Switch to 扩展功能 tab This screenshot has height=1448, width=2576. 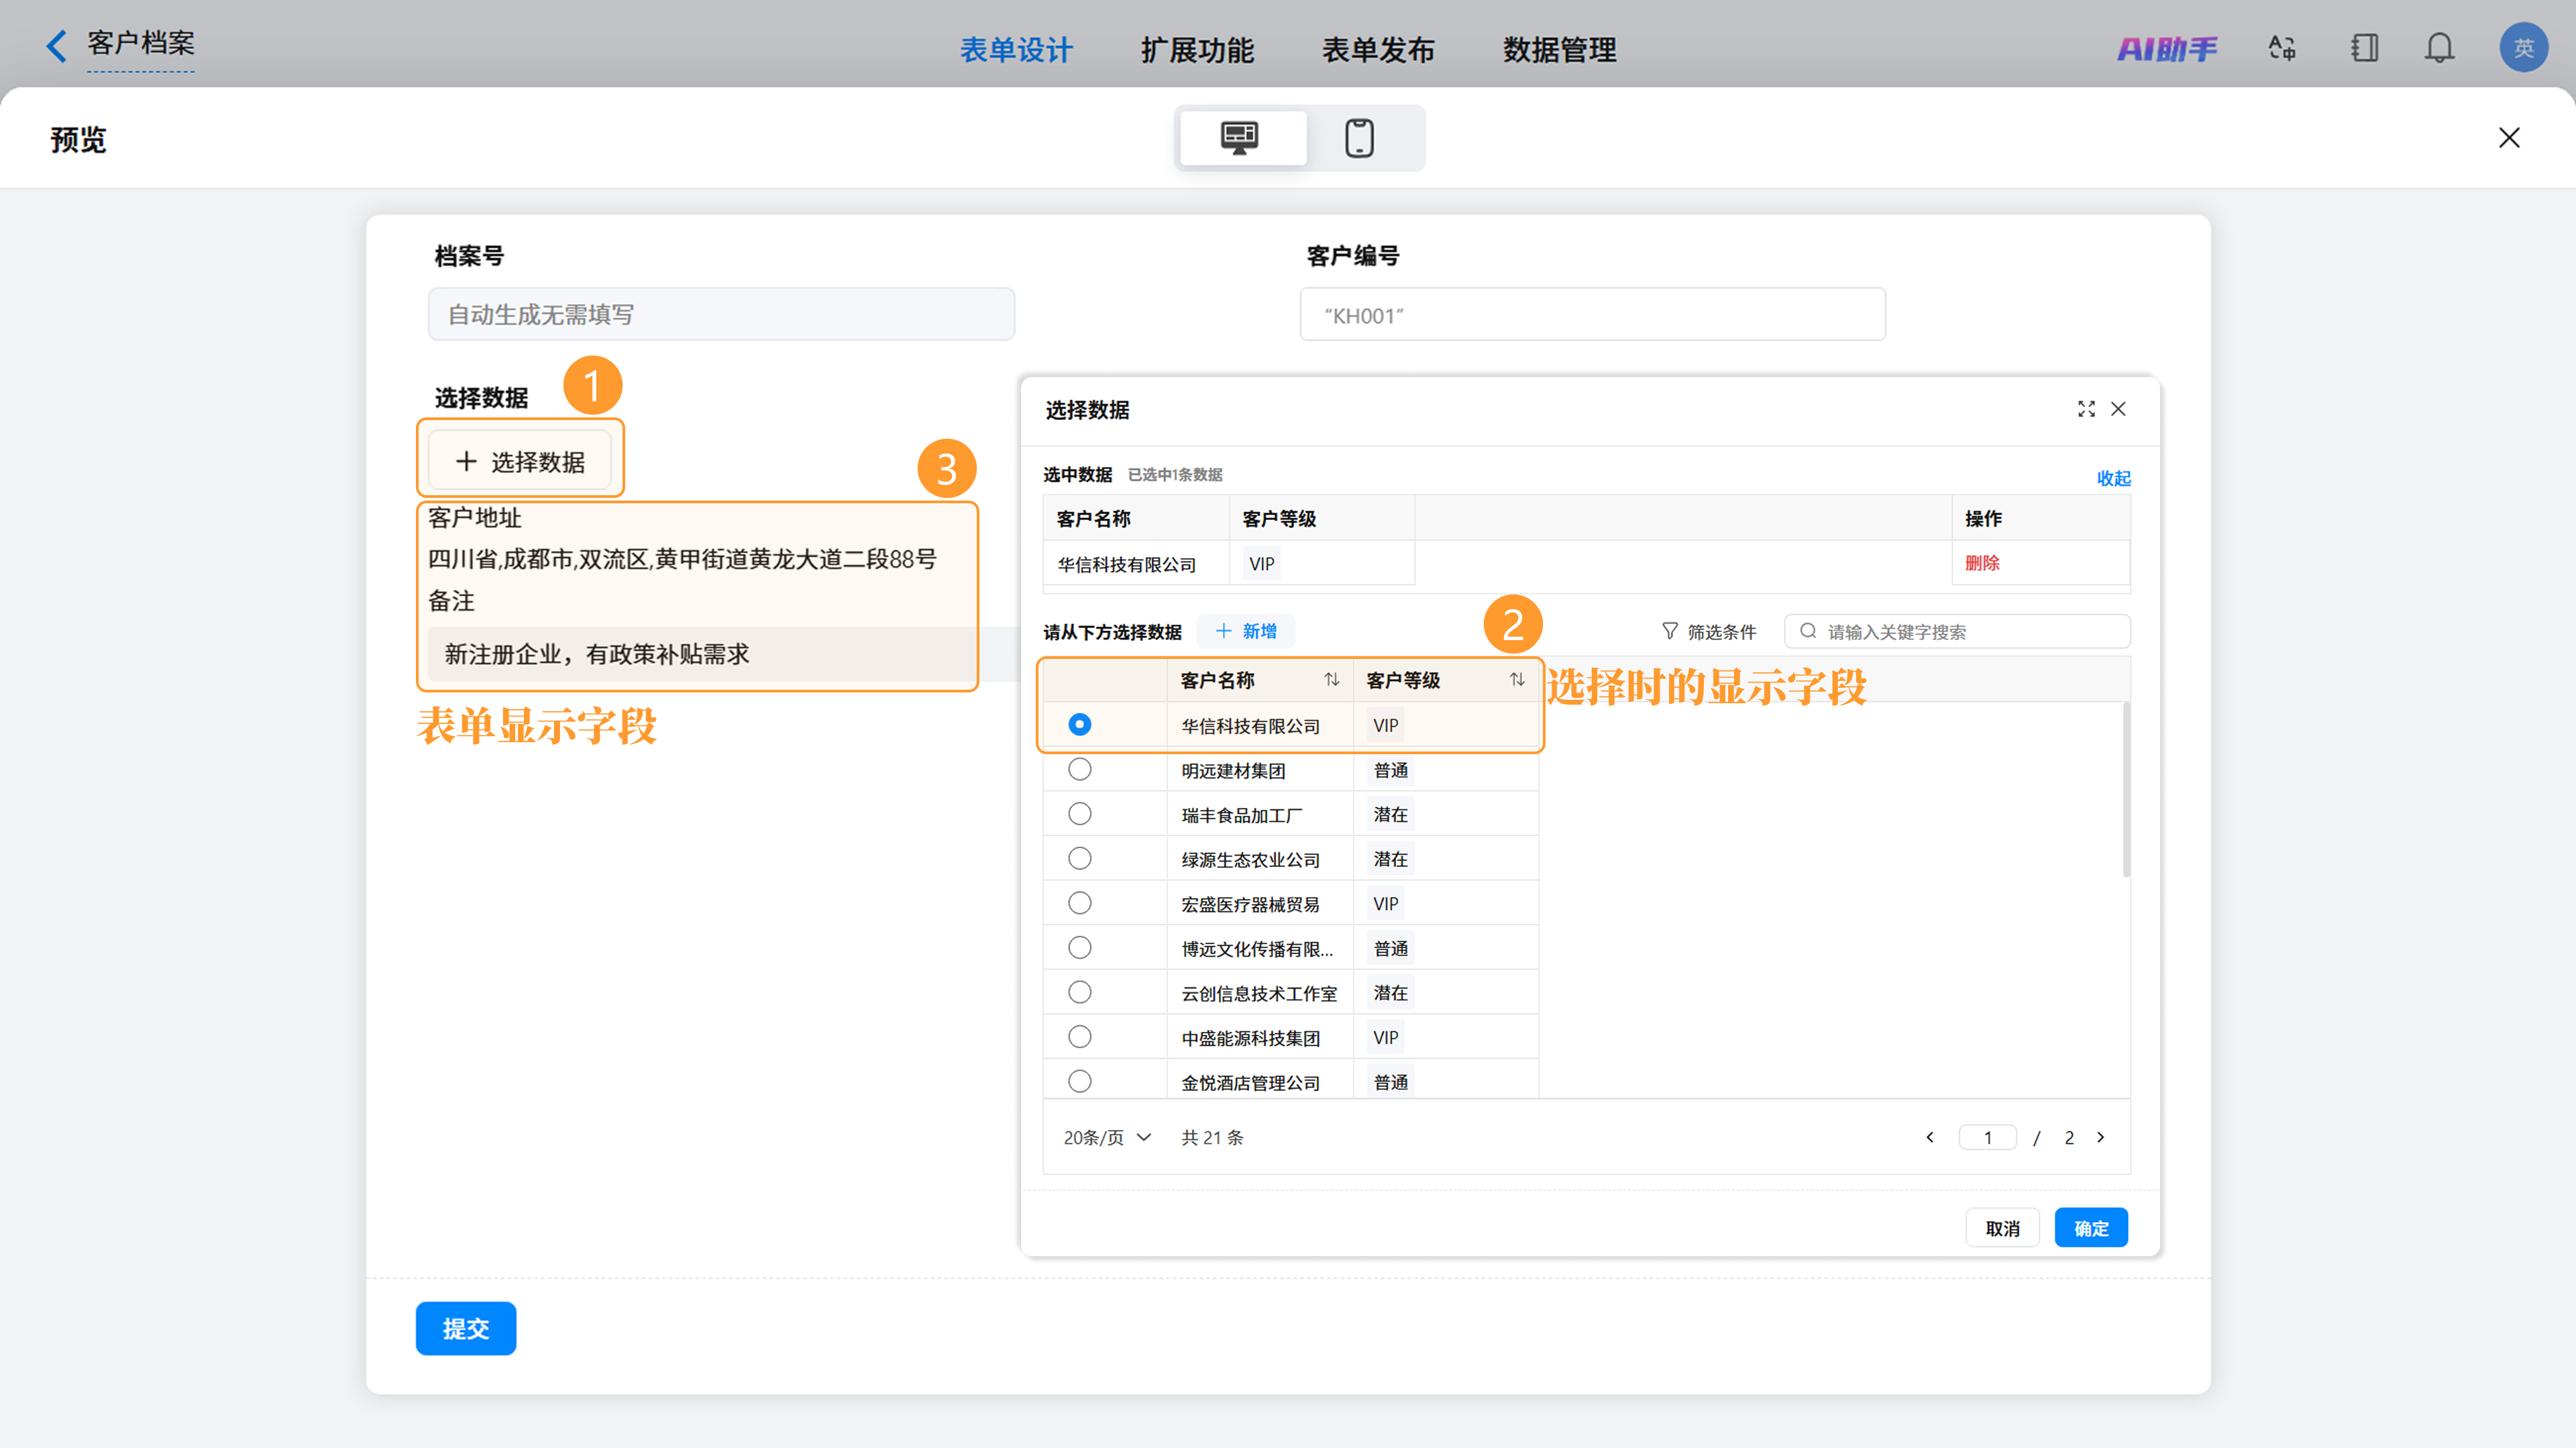pyautogui.click(x=1197, y=49)
